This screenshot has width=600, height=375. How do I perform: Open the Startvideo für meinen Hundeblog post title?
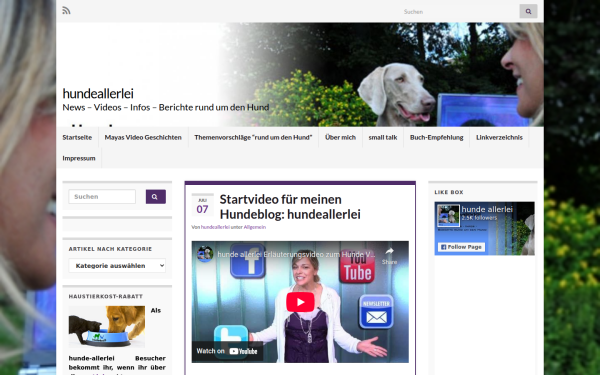(x=290, y=207)
